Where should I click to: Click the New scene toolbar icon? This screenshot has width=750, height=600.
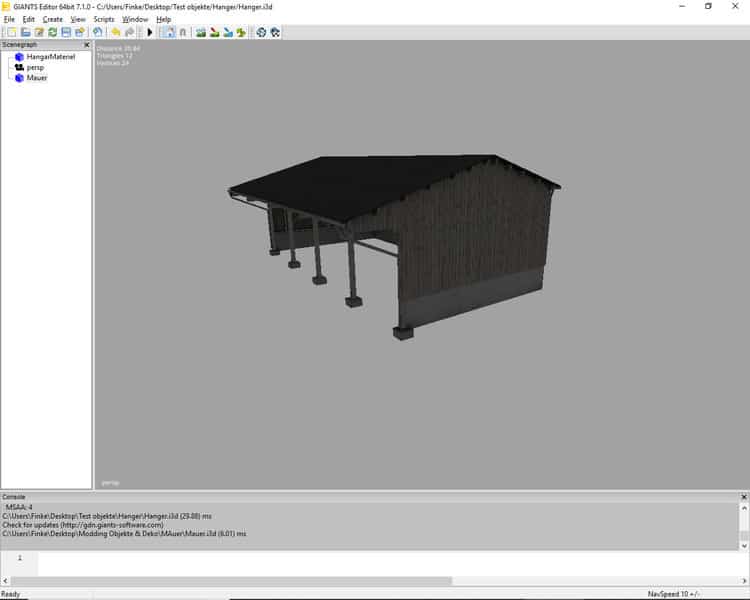(11, 32)
